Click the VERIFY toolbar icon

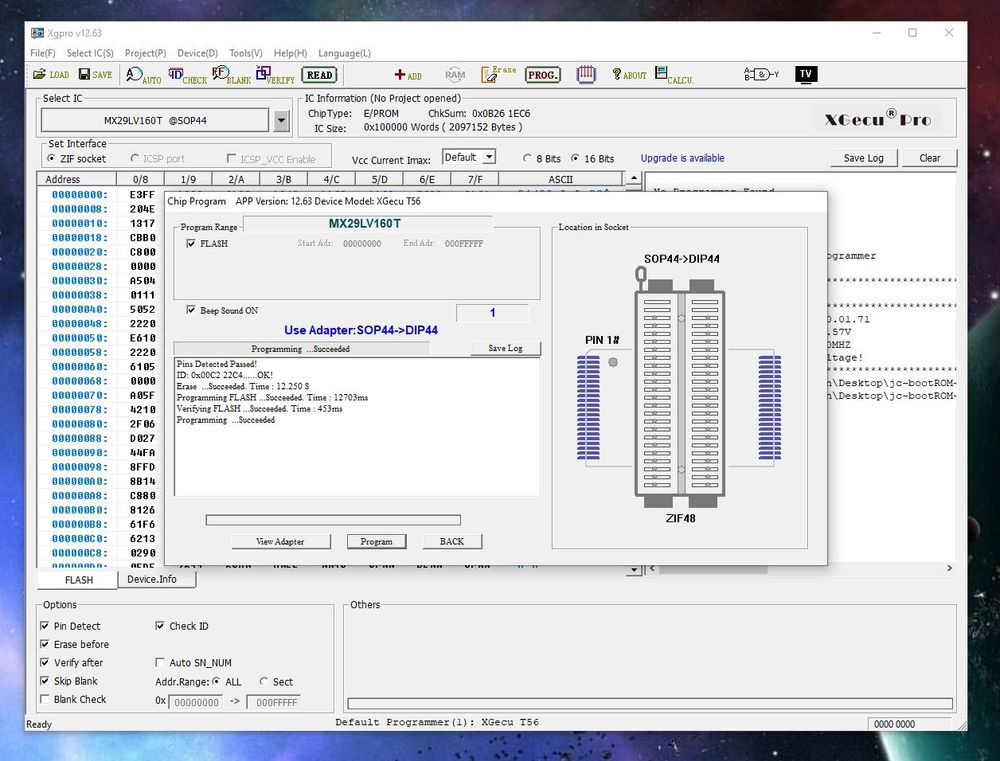point(276,75)
